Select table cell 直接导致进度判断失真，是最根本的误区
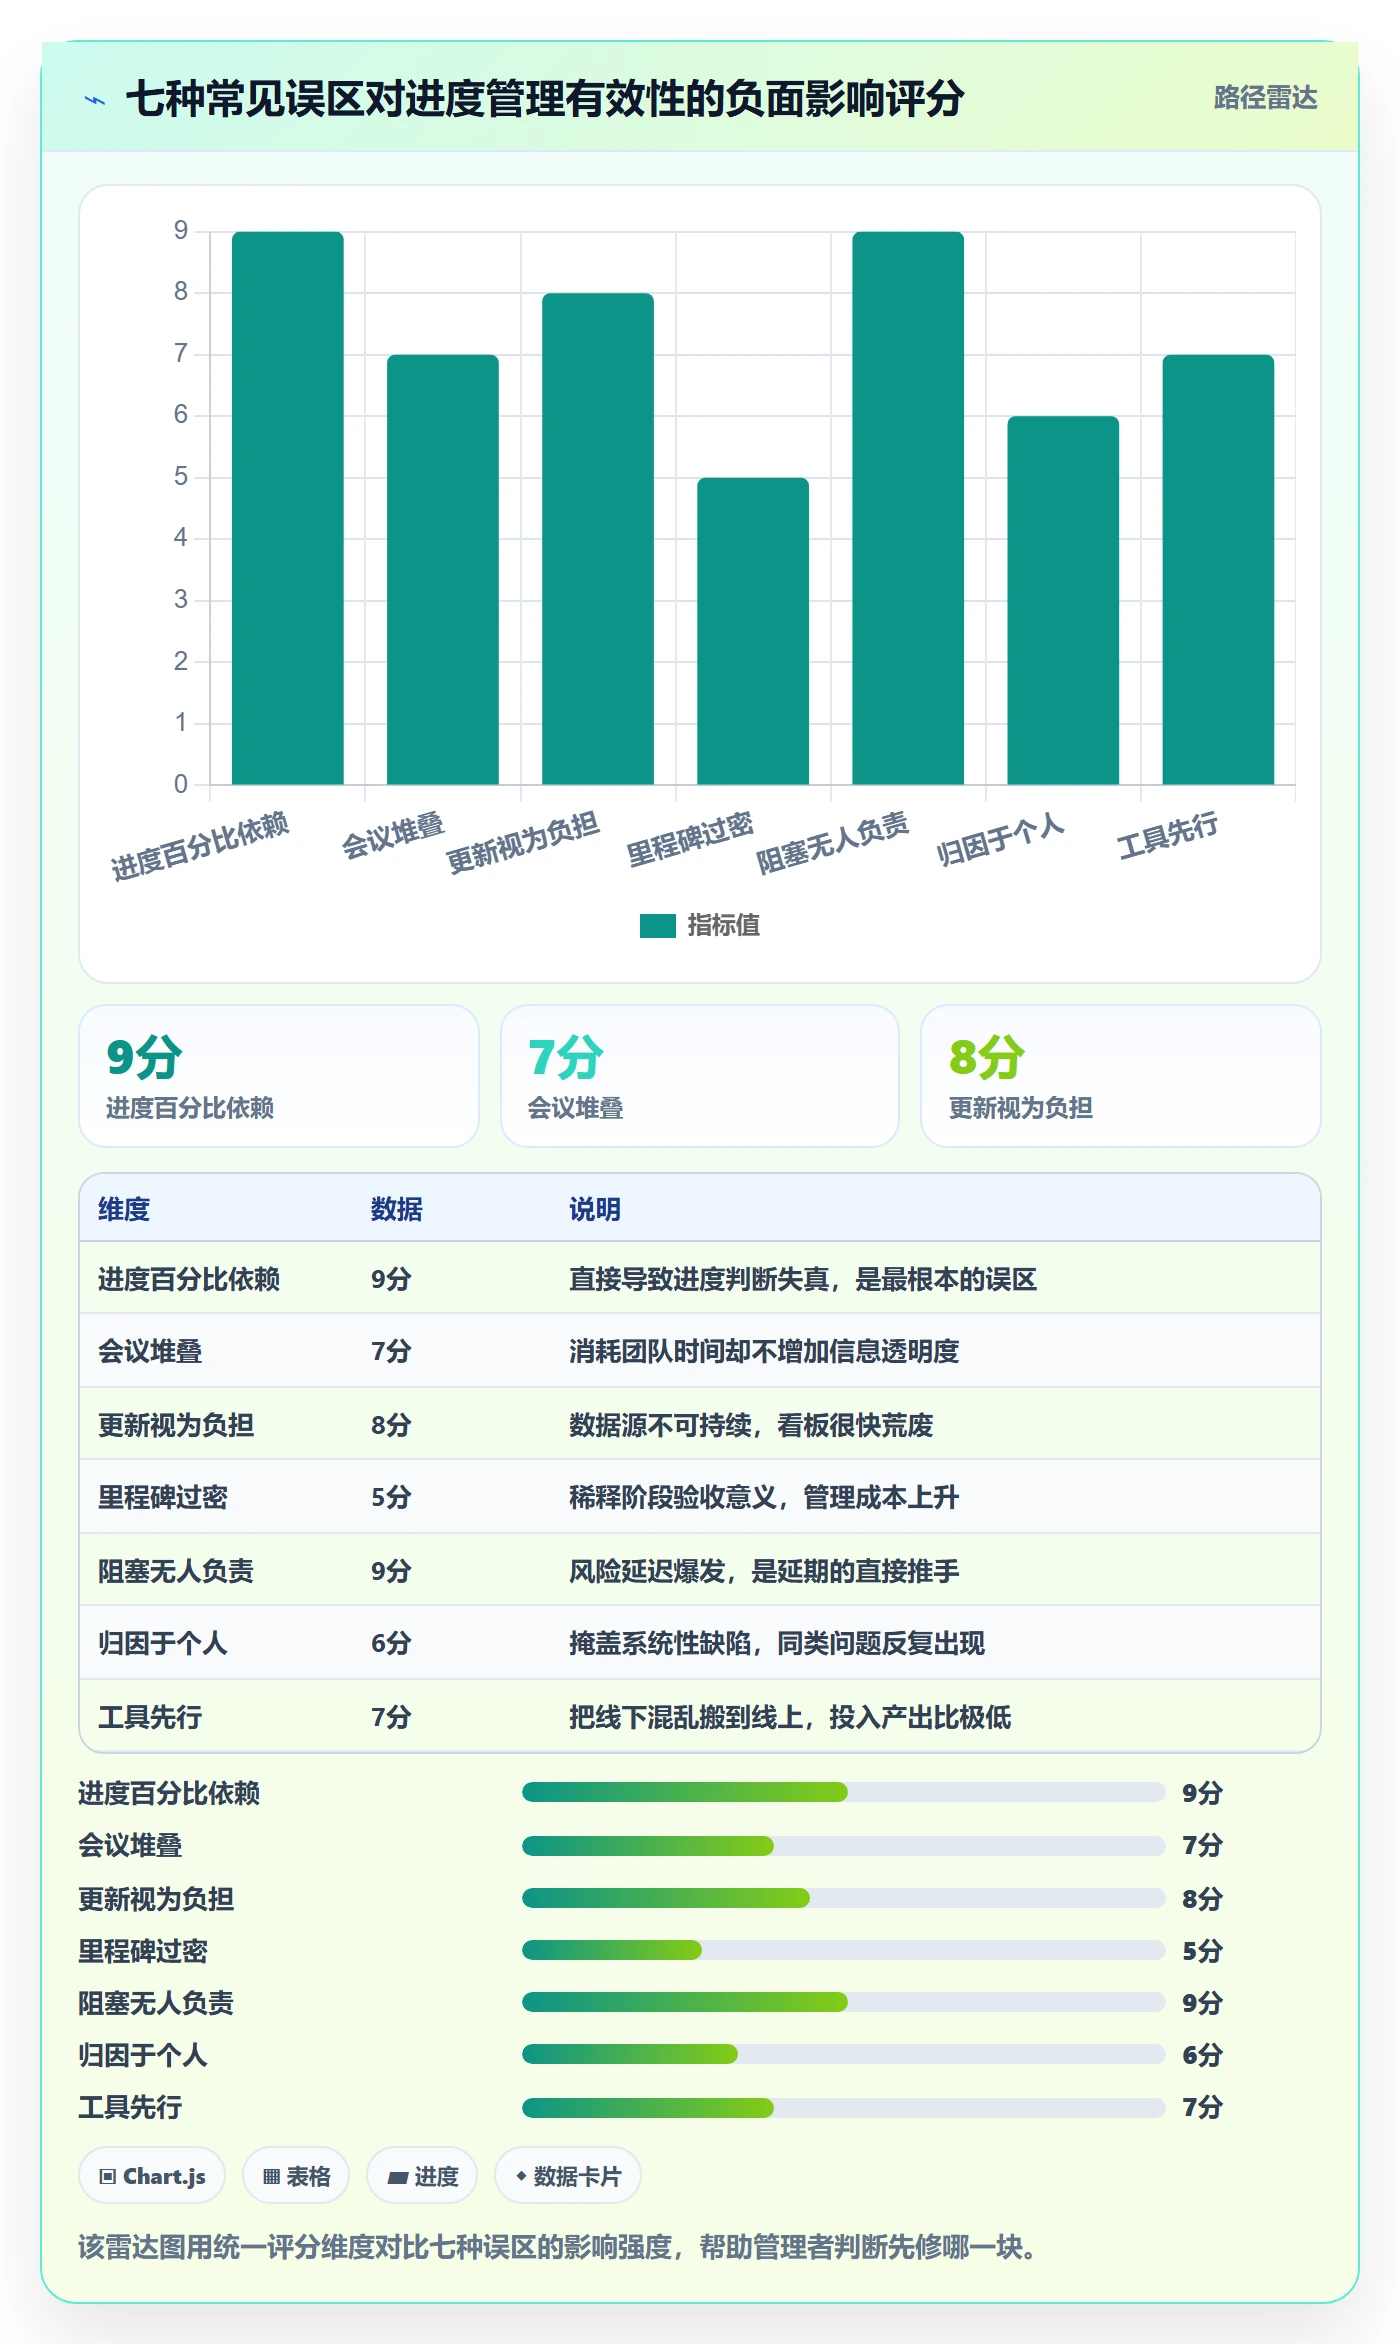 [803, 1279]
